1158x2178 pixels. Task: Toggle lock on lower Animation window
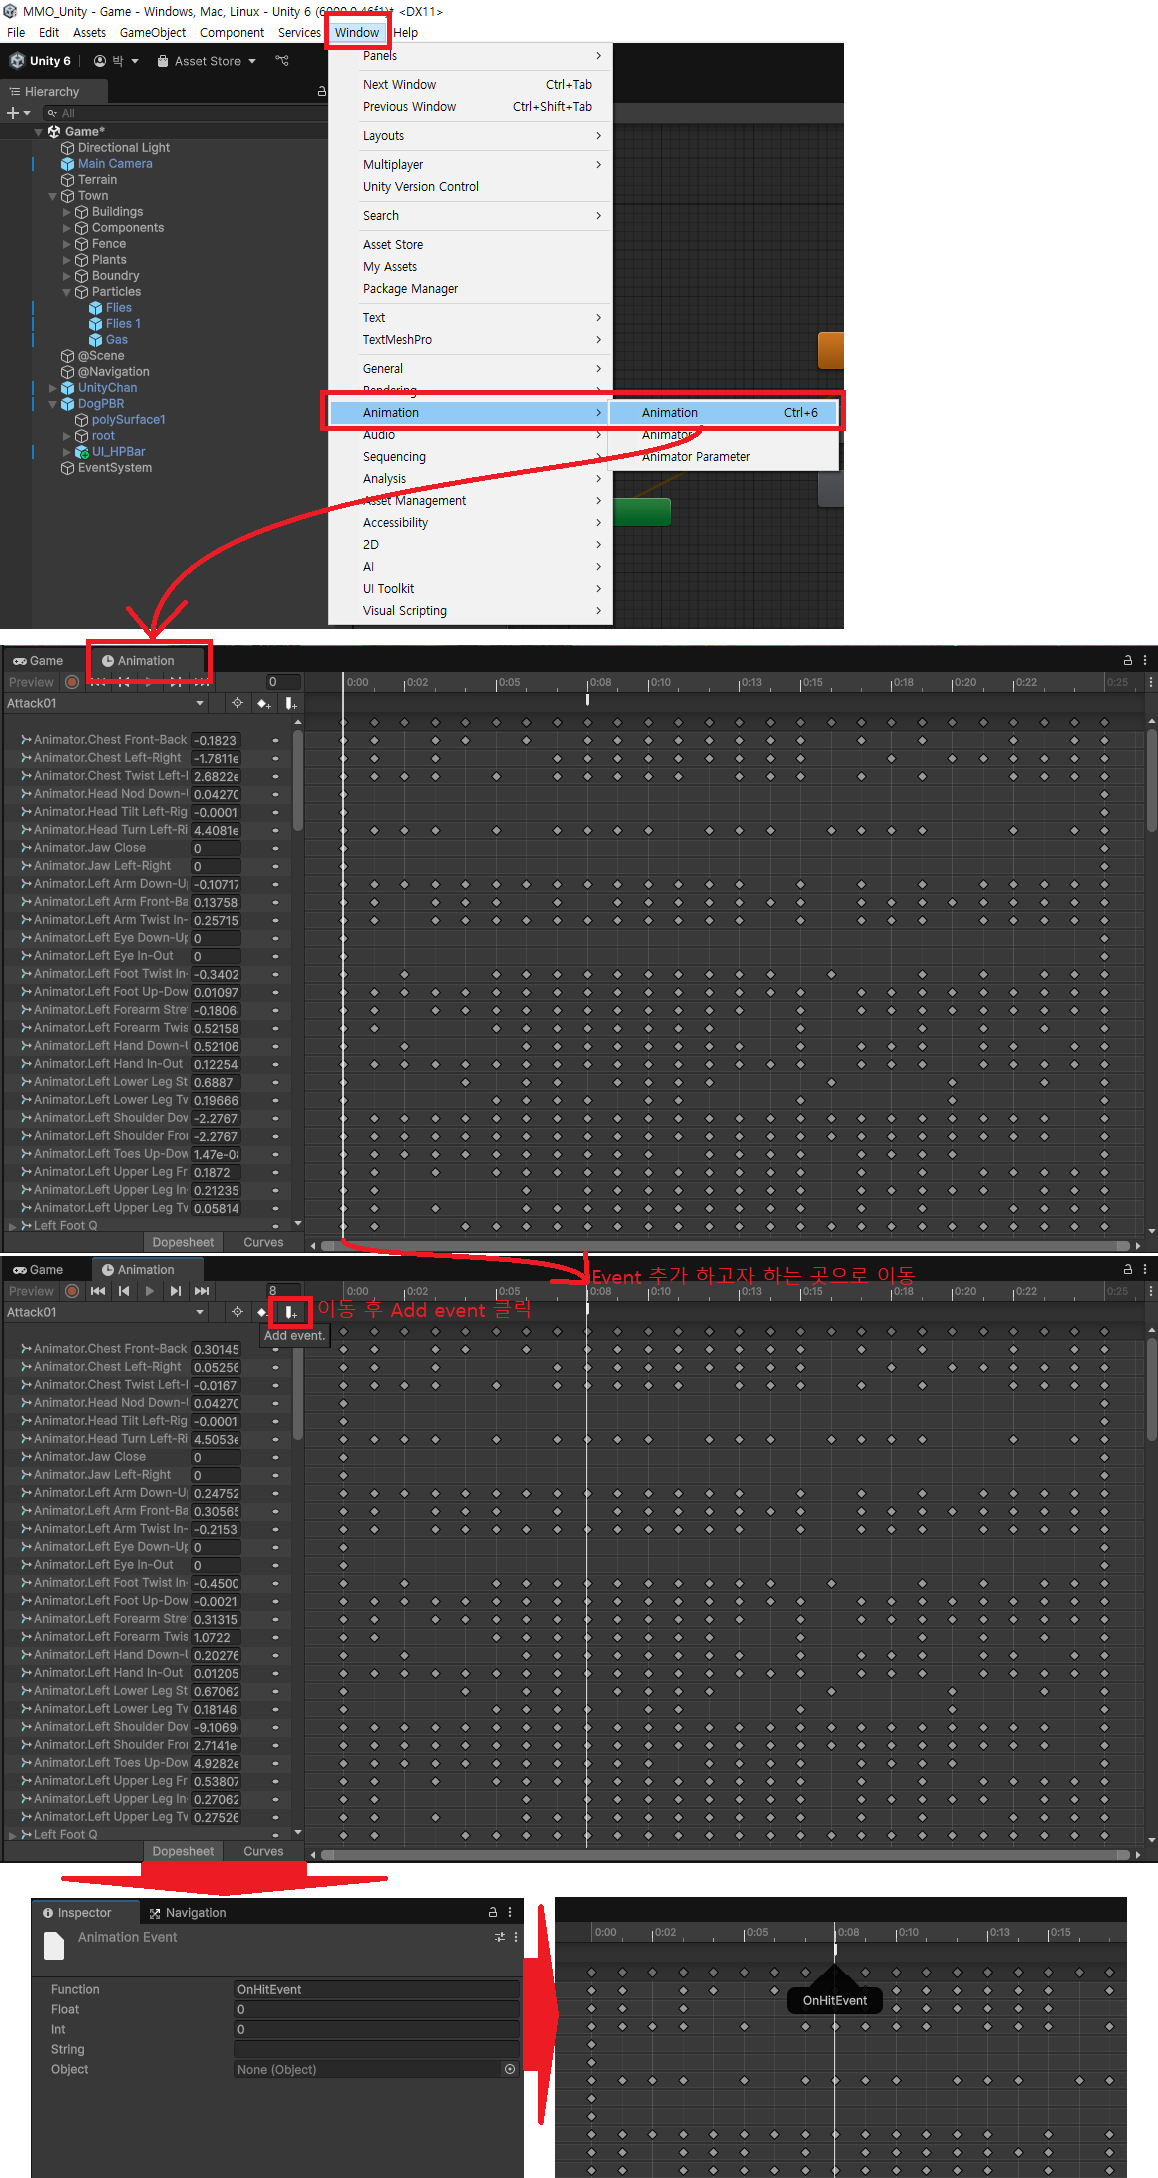pos(1128,1269)
